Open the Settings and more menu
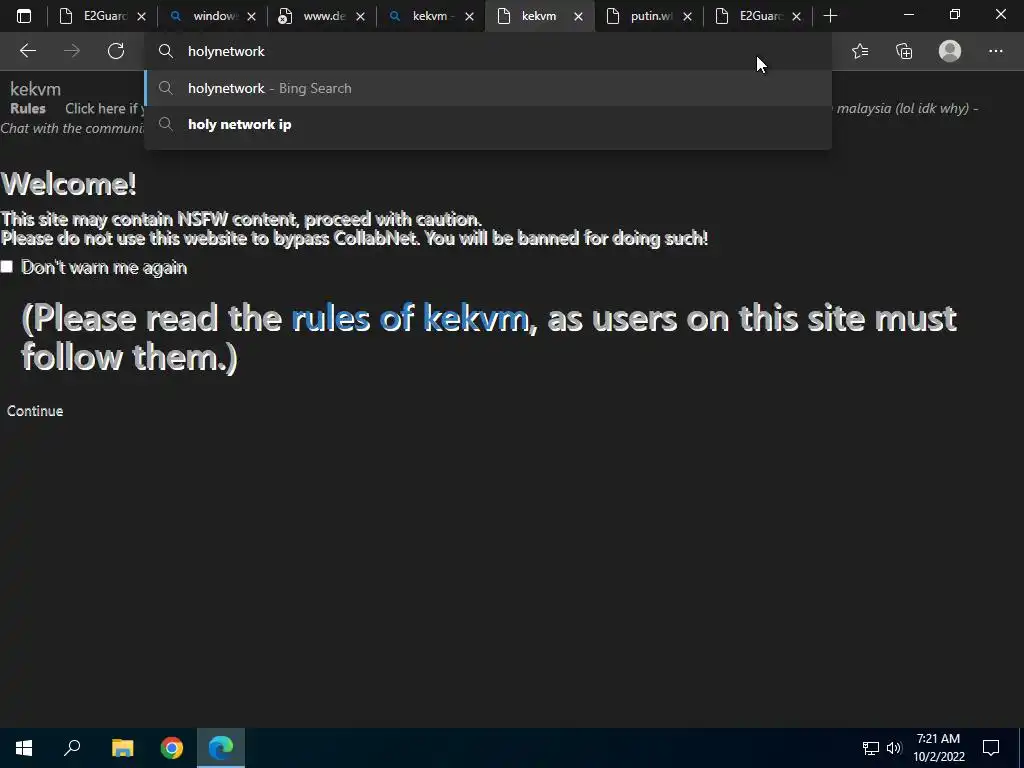 pos(995,51)
